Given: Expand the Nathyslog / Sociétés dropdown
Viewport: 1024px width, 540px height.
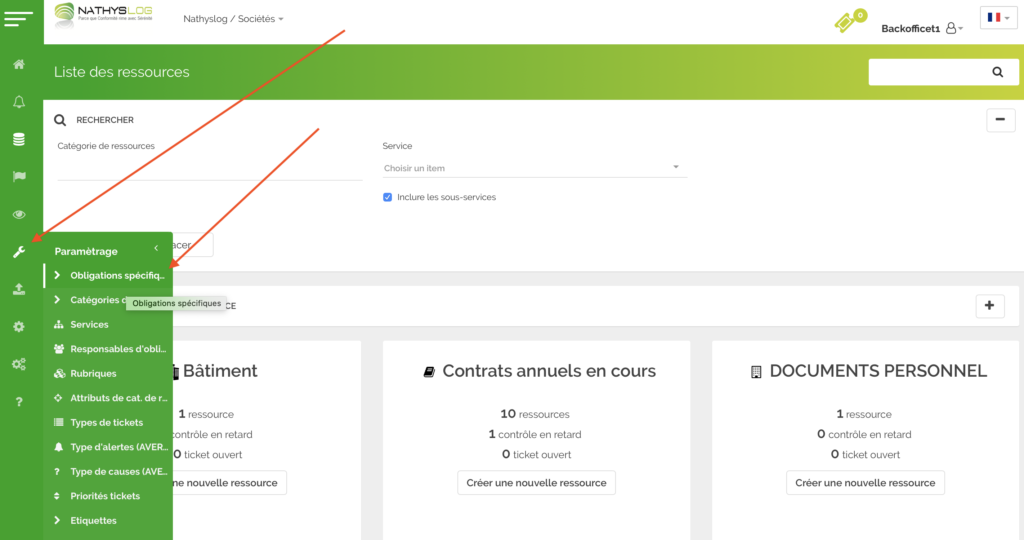Looking at the screenshot, I should pyautogui.click(x=234, y=19).
